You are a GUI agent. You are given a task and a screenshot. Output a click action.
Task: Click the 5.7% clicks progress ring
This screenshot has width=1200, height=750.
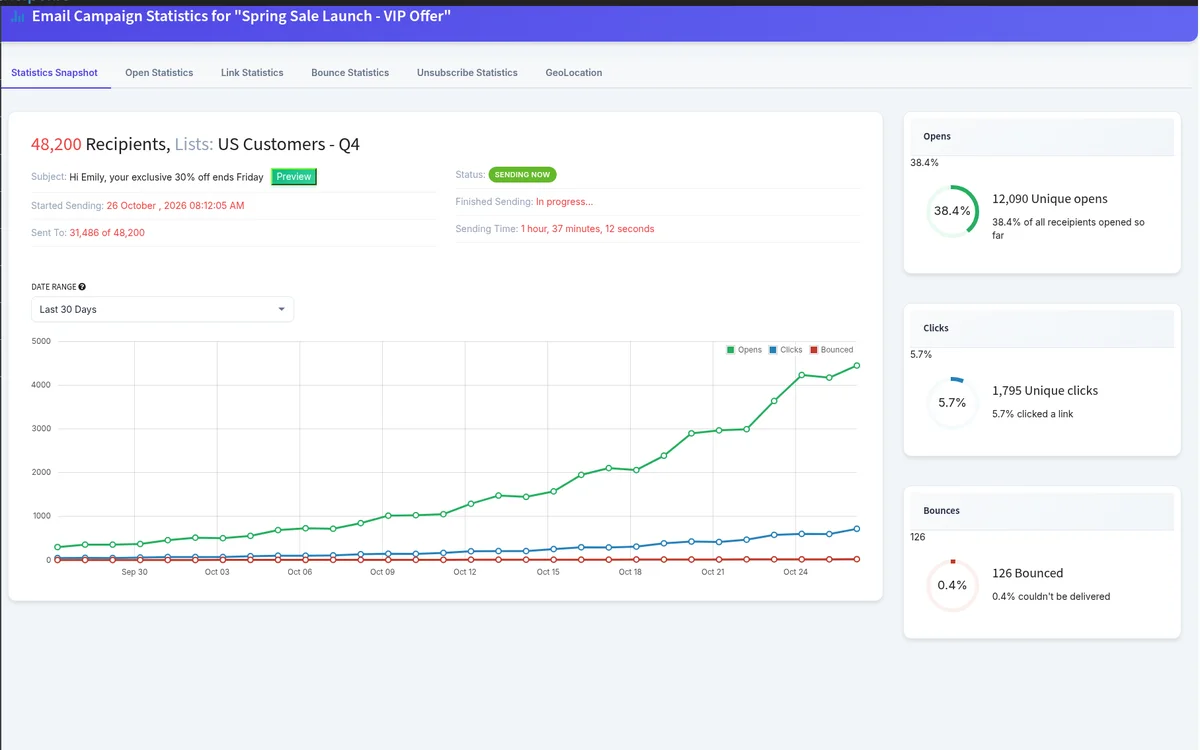pos(952,403)
